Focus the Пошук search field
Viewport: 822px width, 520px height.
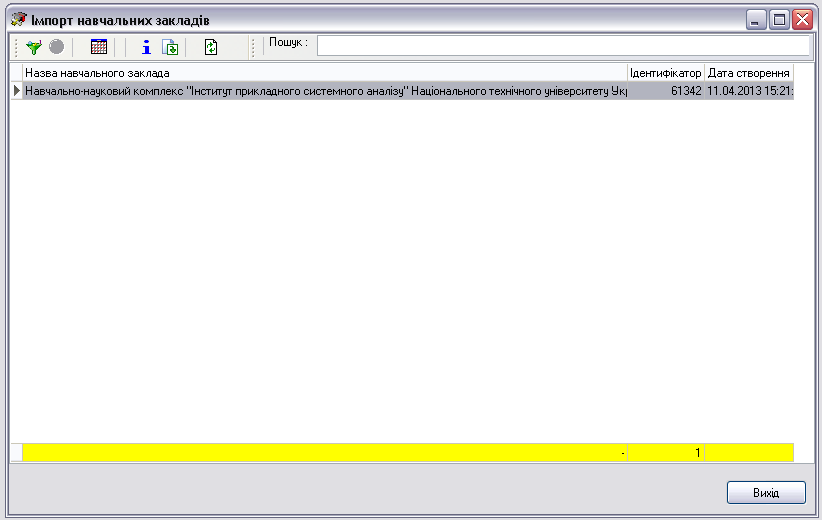[x=563, y=46]
